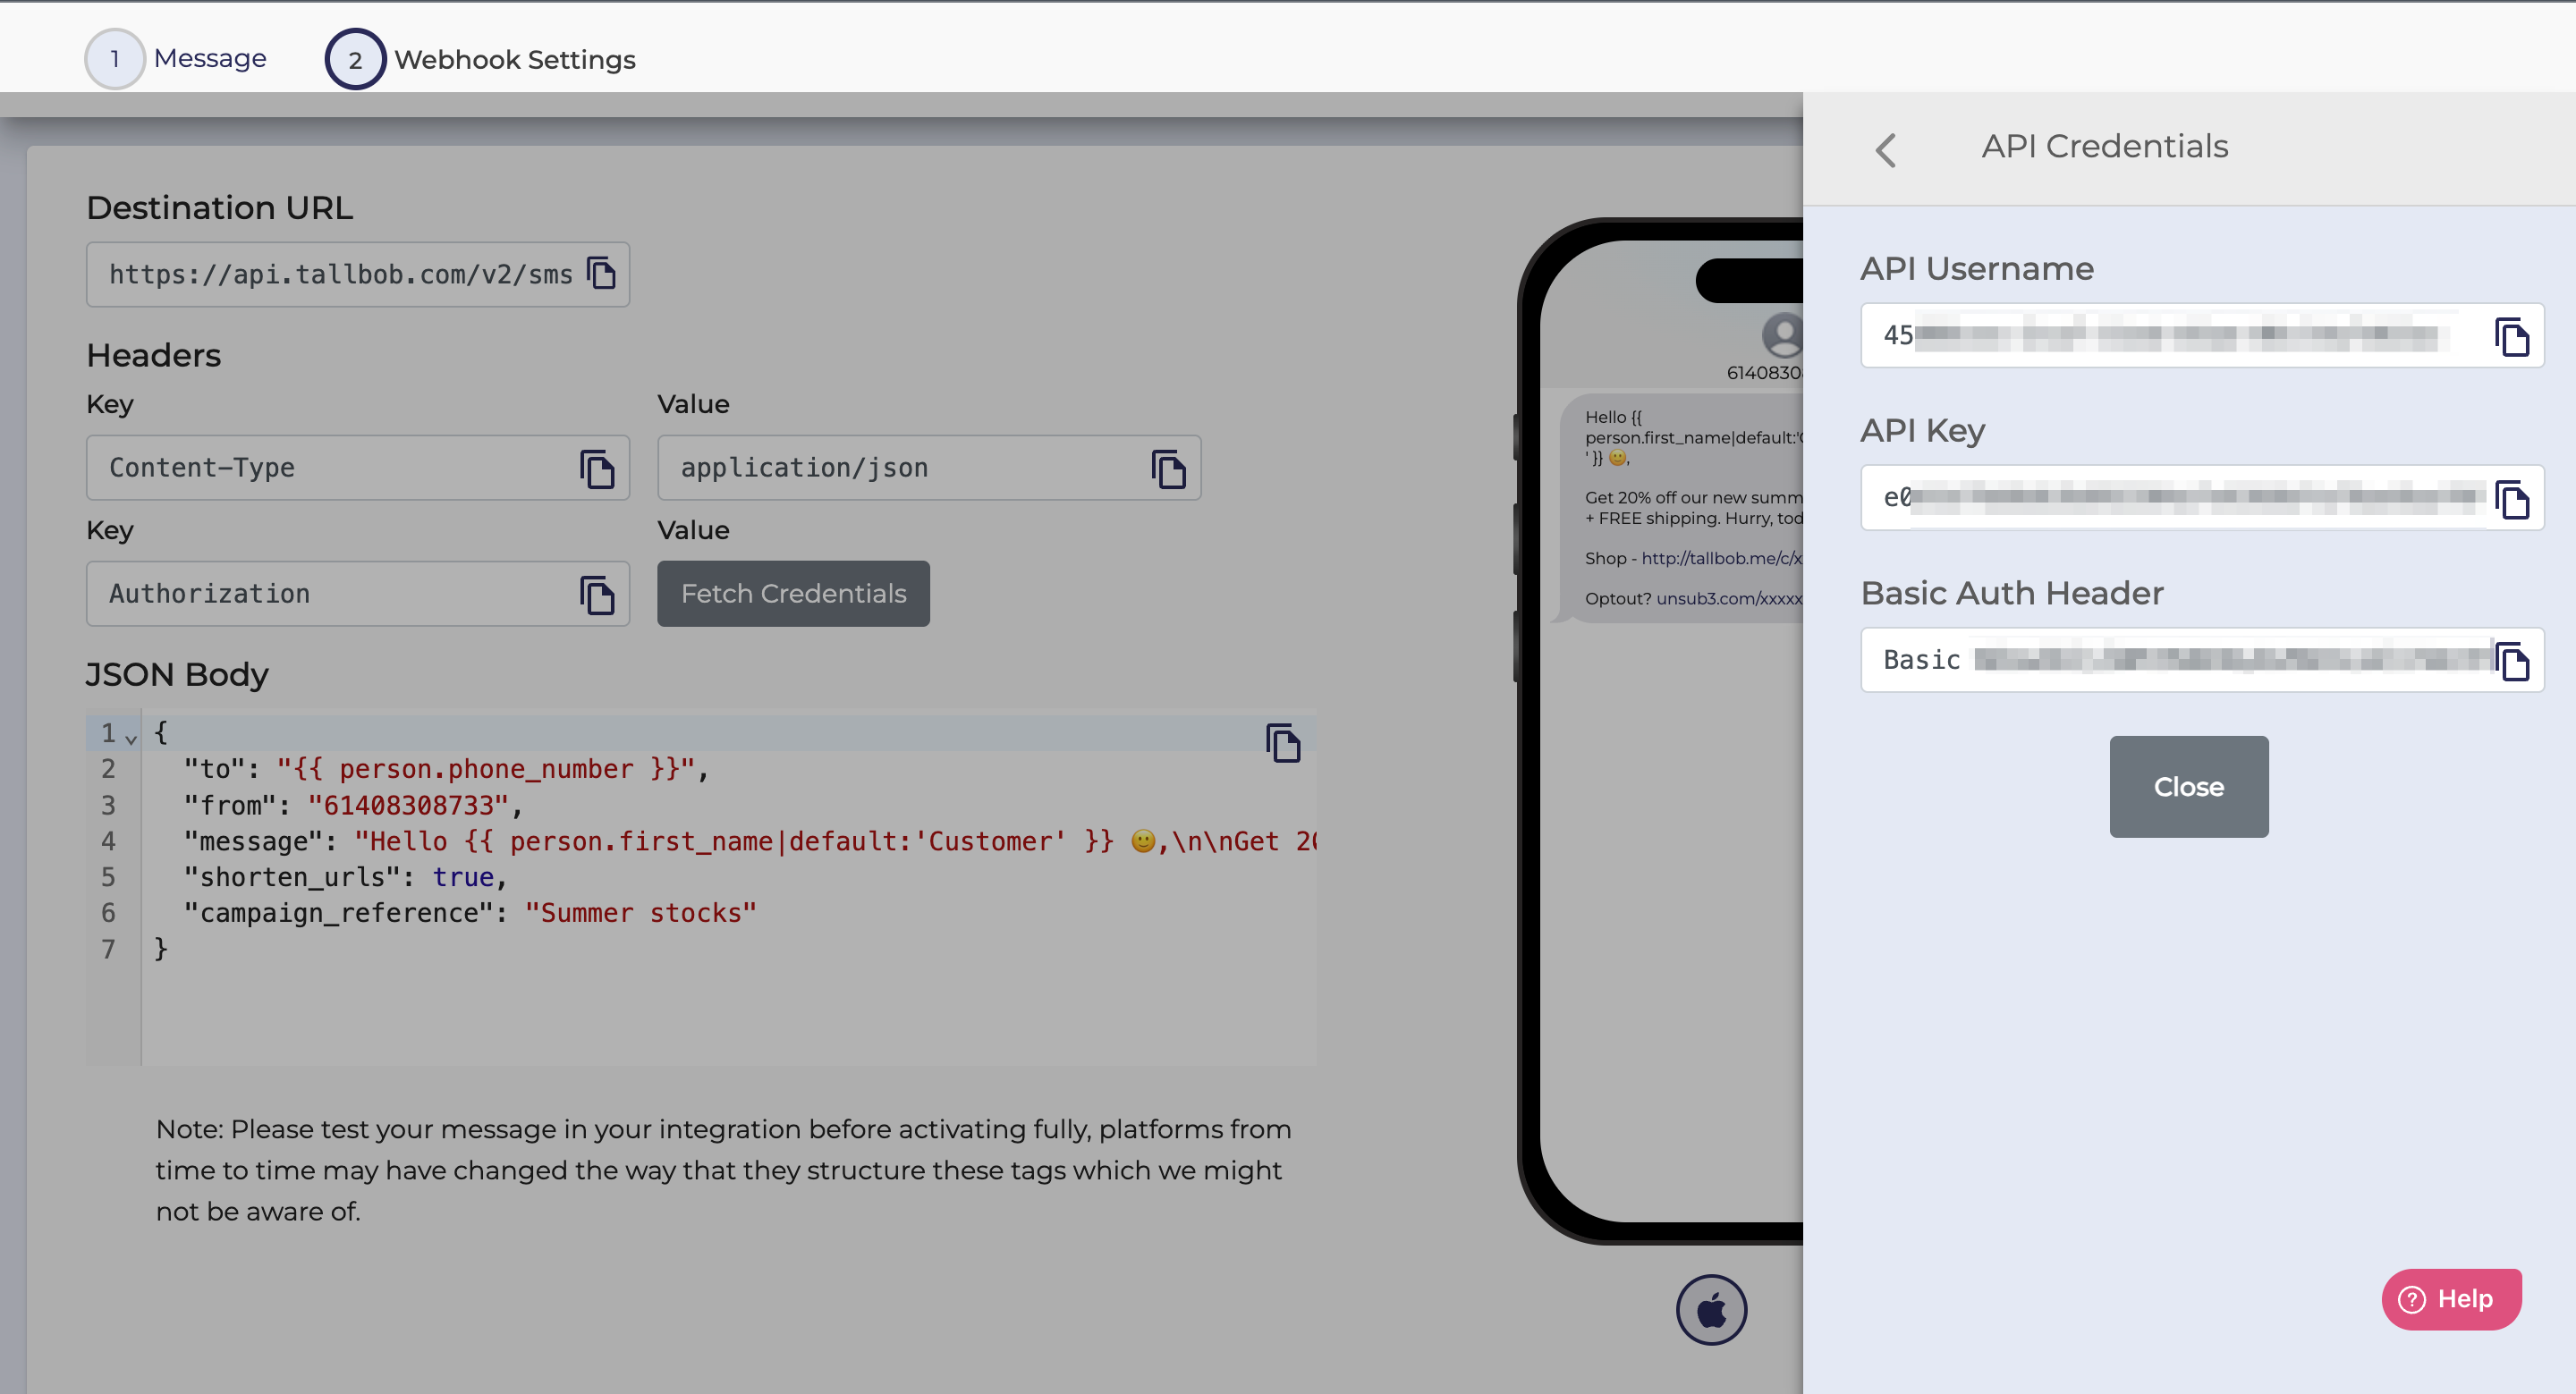The image size is (2576, 1394).
Task: Close the API Credentials panel
Action: [x=2188, y=786]
